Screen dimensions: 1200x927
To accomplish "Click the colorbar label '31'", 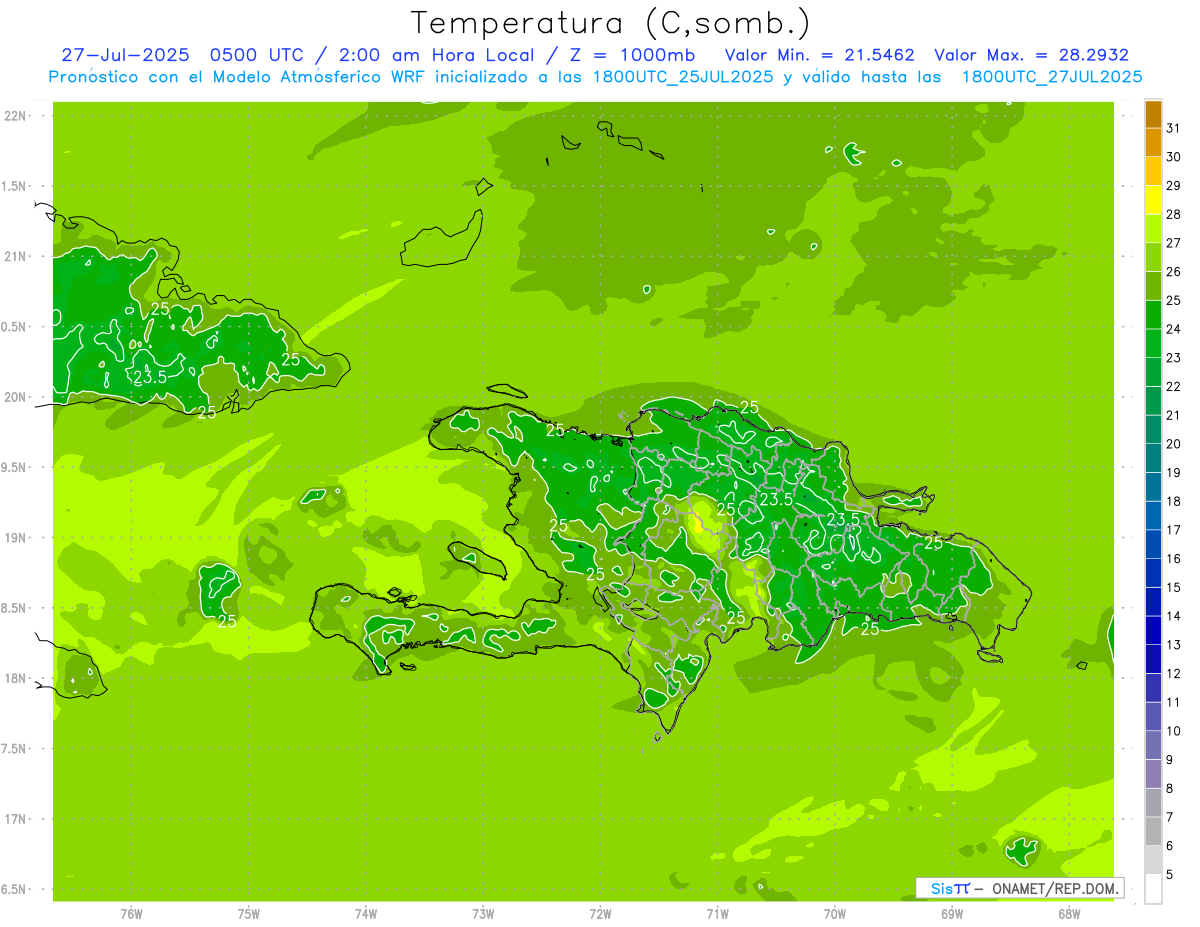I will [x=1174, y=128].
